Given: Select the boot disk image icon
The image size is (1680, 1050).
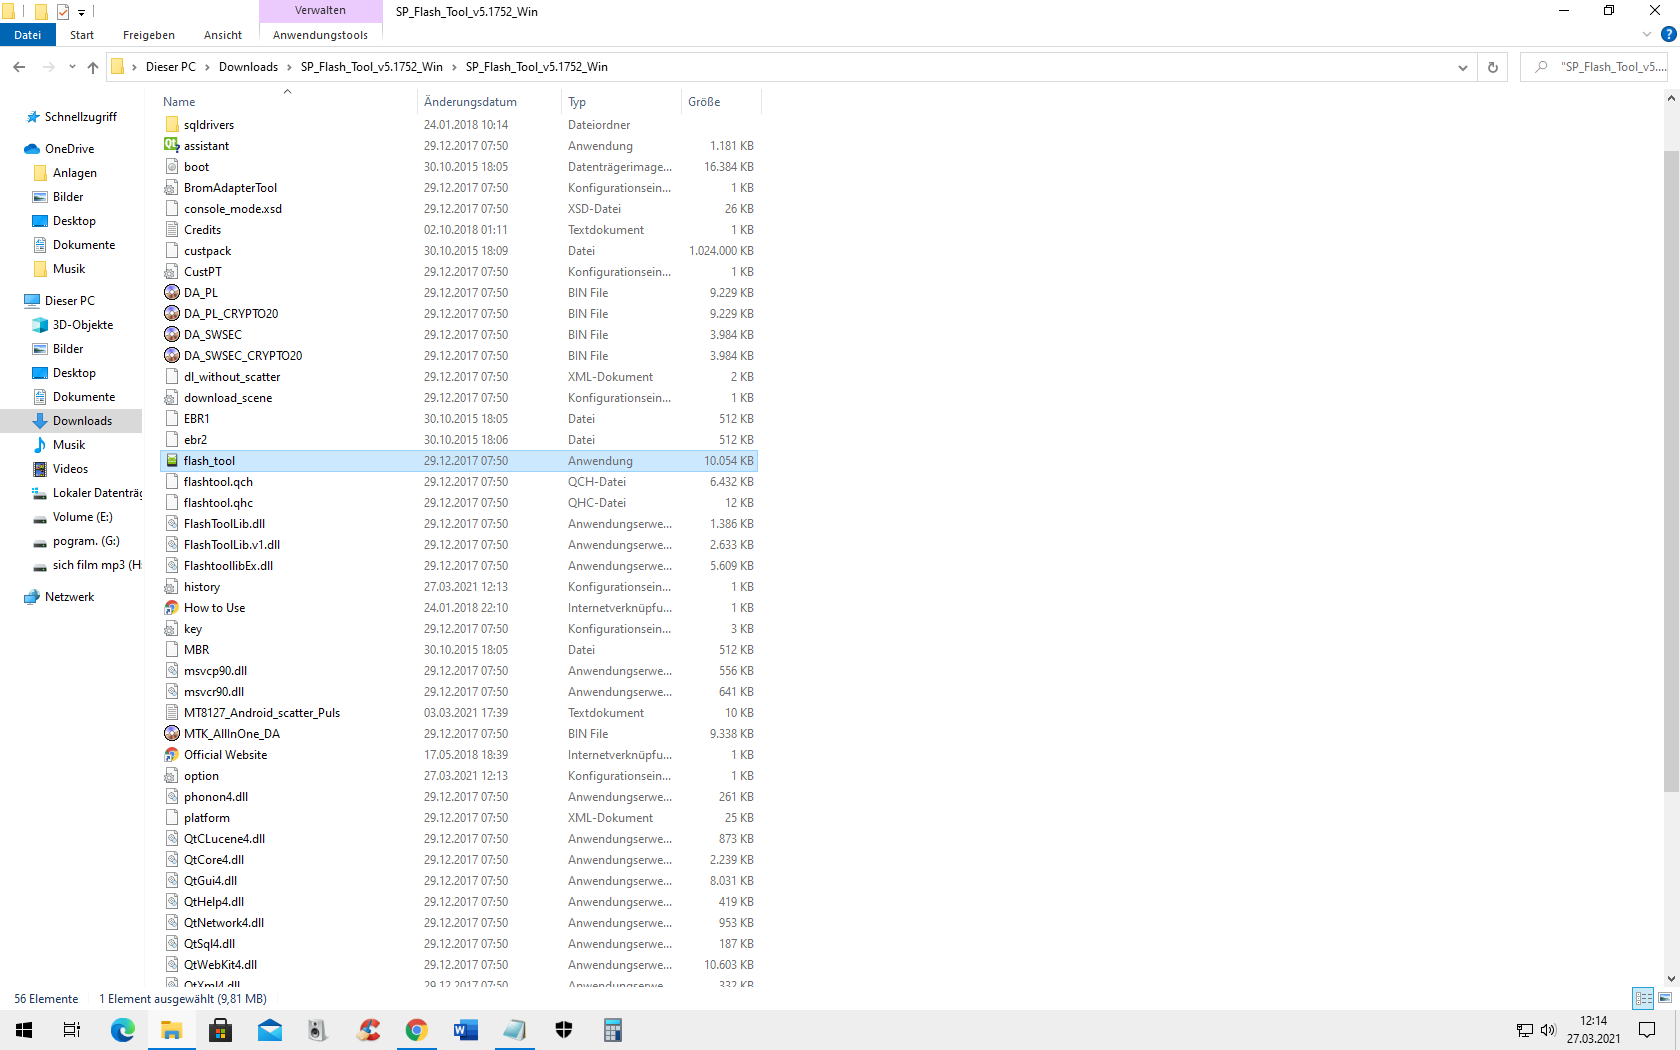Looking at the screenshot, I should click(x=172, y=166).
